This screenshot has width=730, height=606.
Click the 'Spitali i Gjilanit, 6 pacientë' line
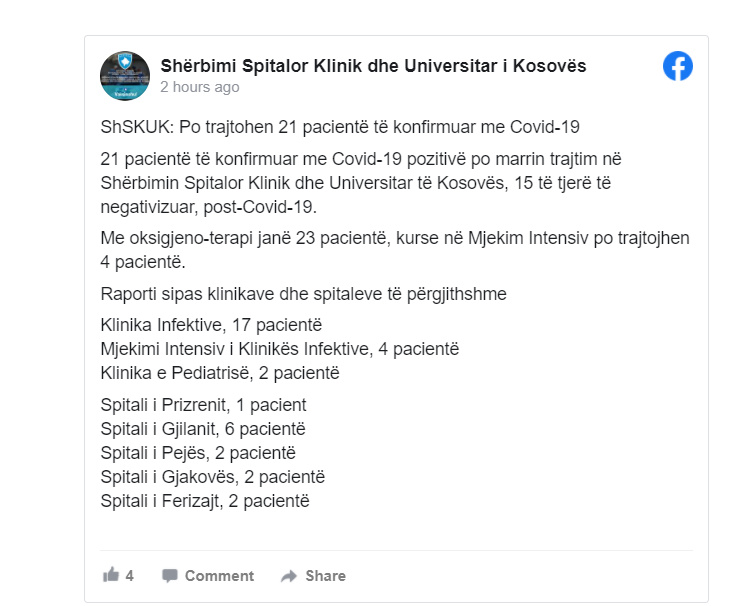tap(203, 429)
